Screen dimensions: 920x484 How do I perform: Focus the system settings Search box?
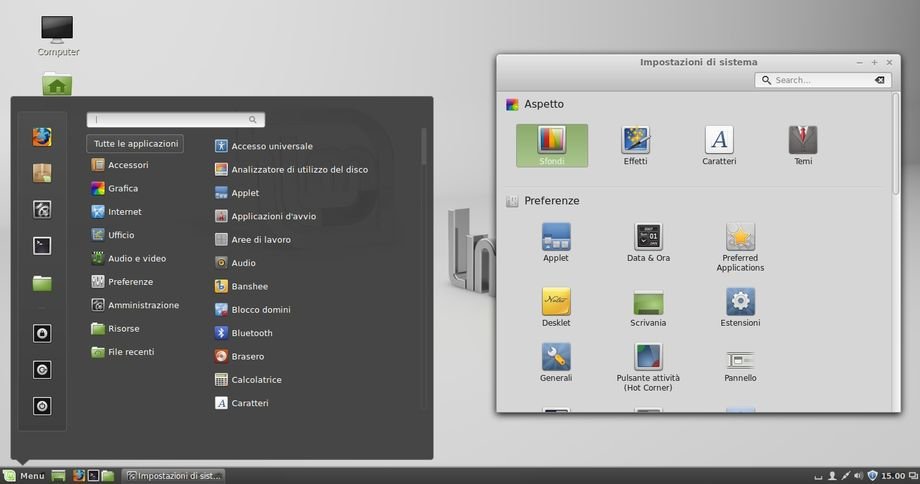[x=820, y=80]
